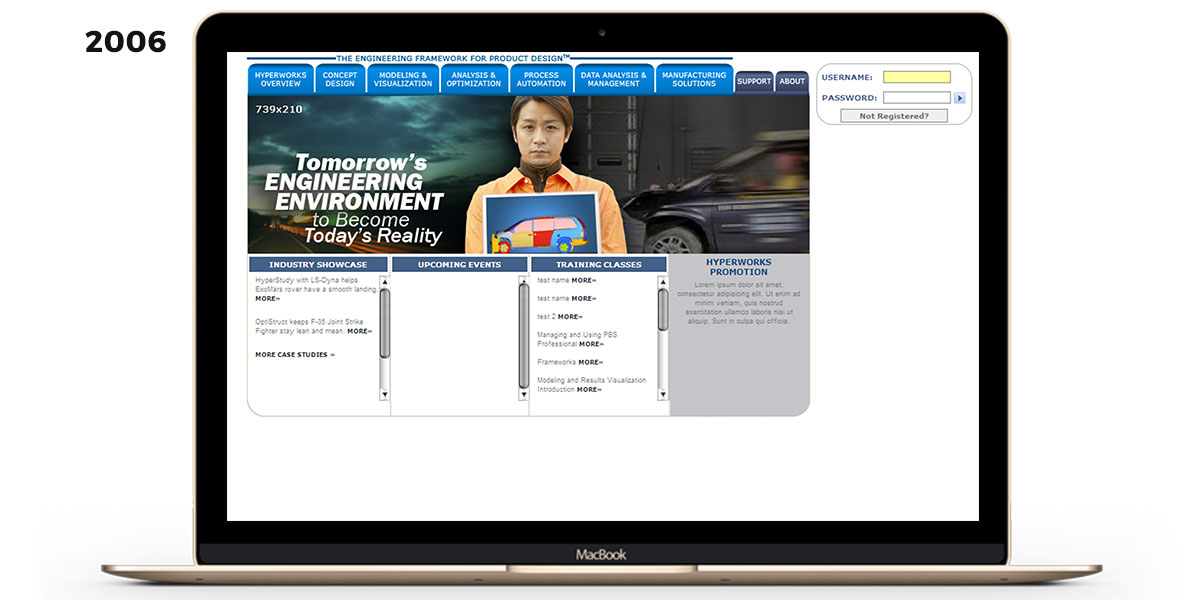
Task: Open MORE link for Frameworks class
Action: pyautogui.click(x=590, y=362)
